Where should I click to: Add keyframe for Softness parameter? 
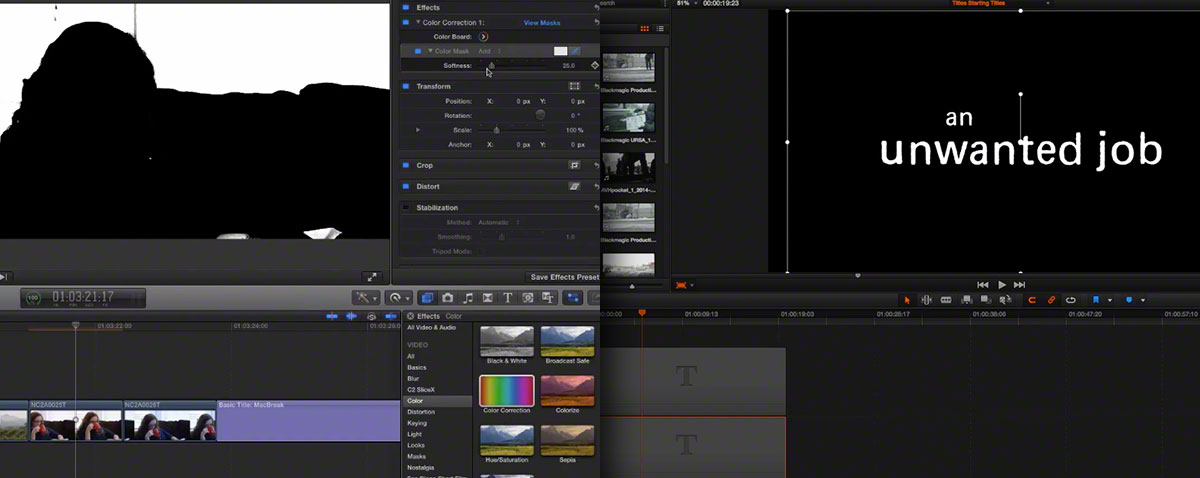(x=595, y=65)
